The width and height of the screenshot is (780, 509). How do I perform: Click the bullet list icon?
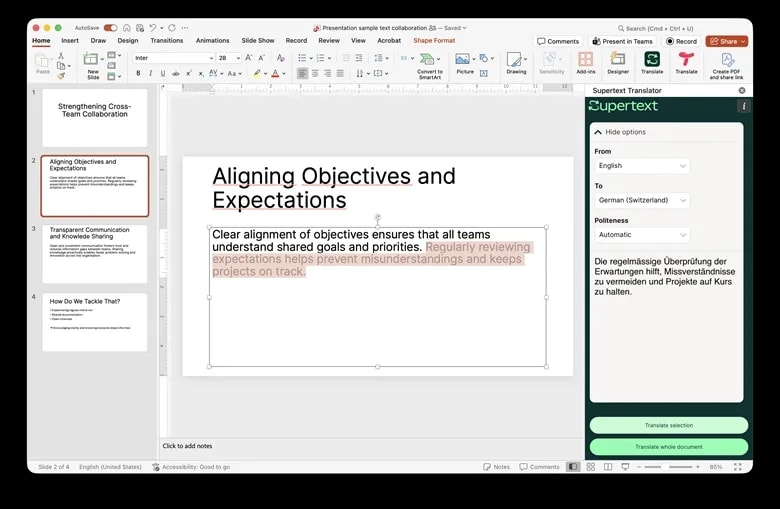pos(302,58)
